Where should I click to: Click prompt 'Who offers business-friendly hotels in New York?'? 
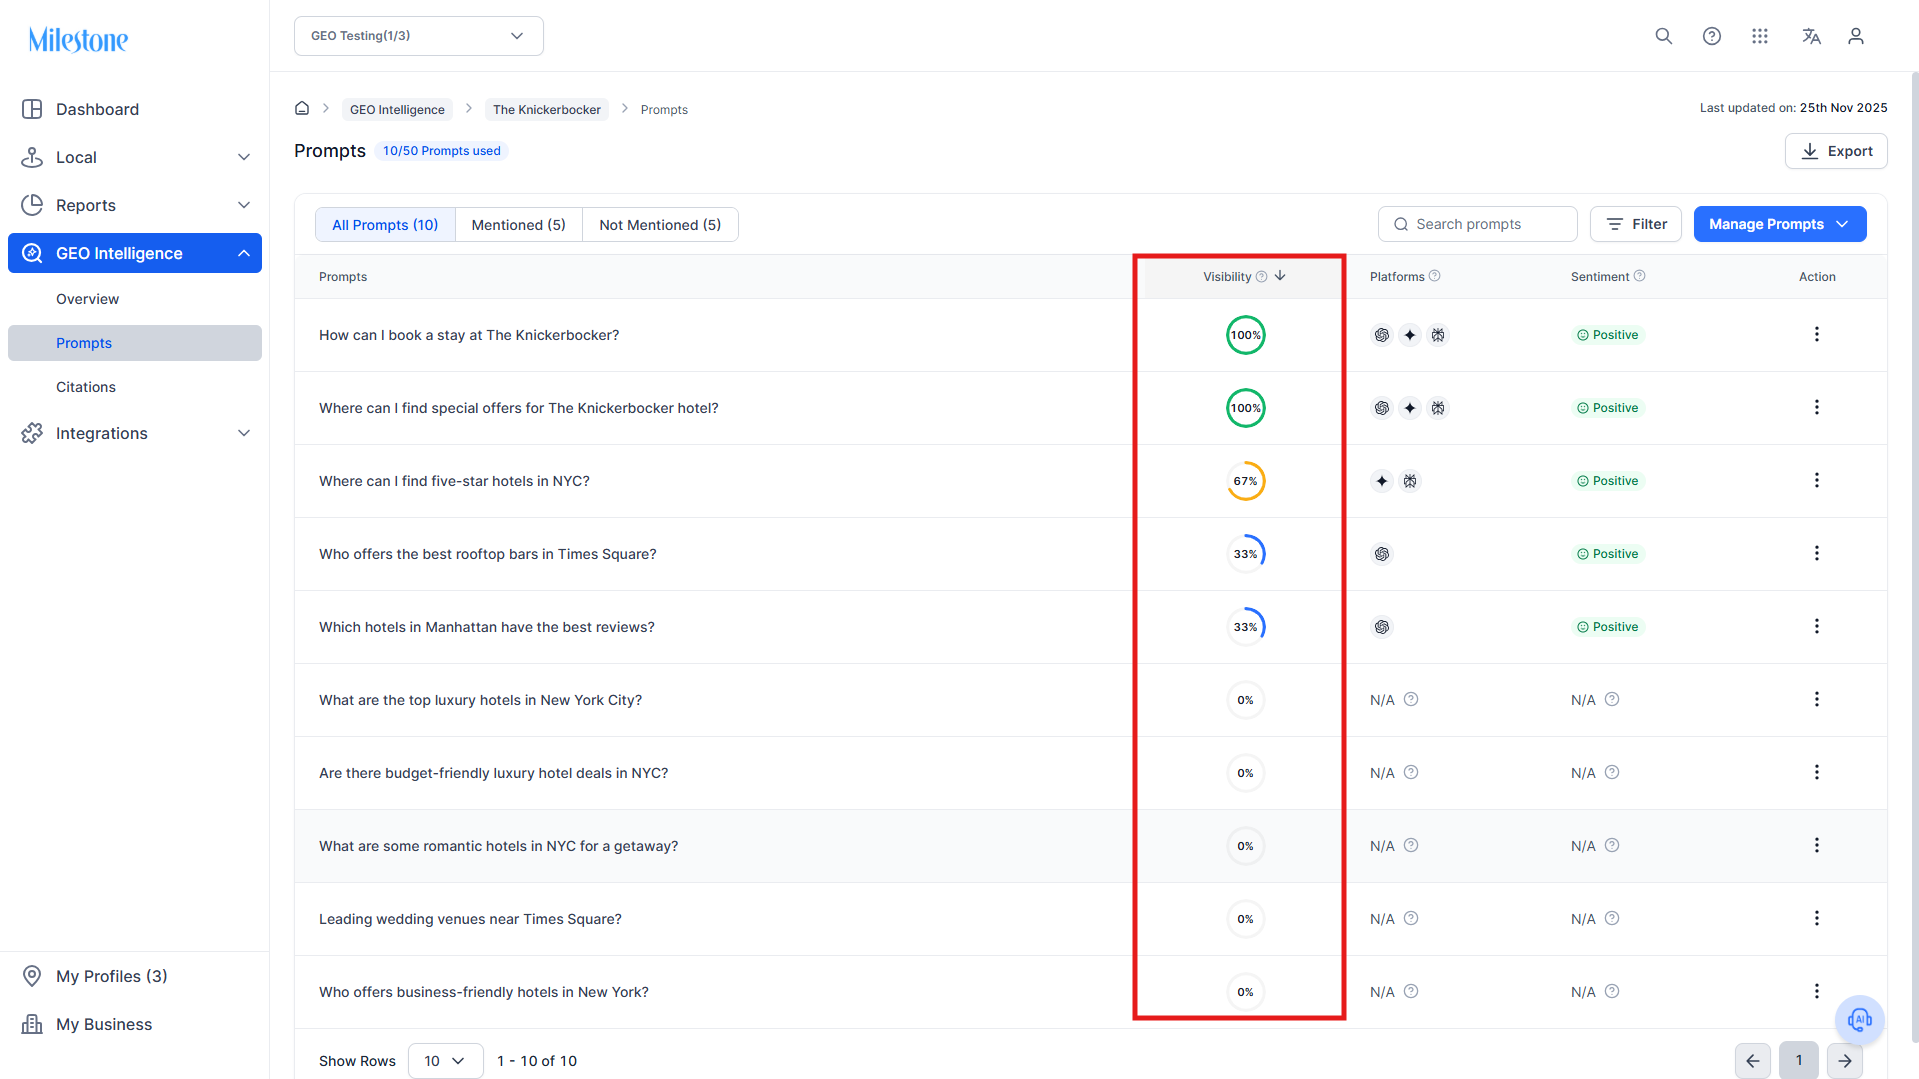click(484, 992)
